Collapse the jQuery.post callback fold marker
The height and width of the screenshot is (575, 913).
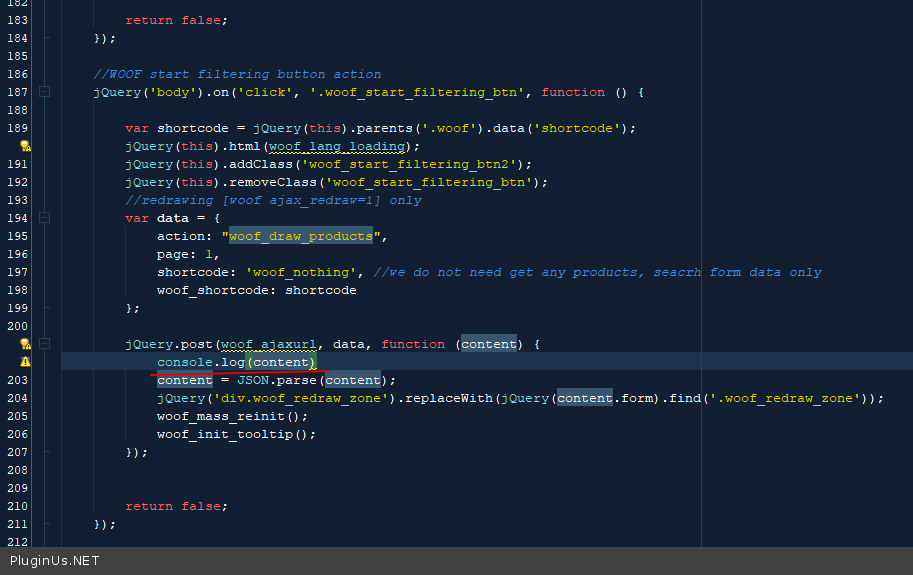[44, 344]
